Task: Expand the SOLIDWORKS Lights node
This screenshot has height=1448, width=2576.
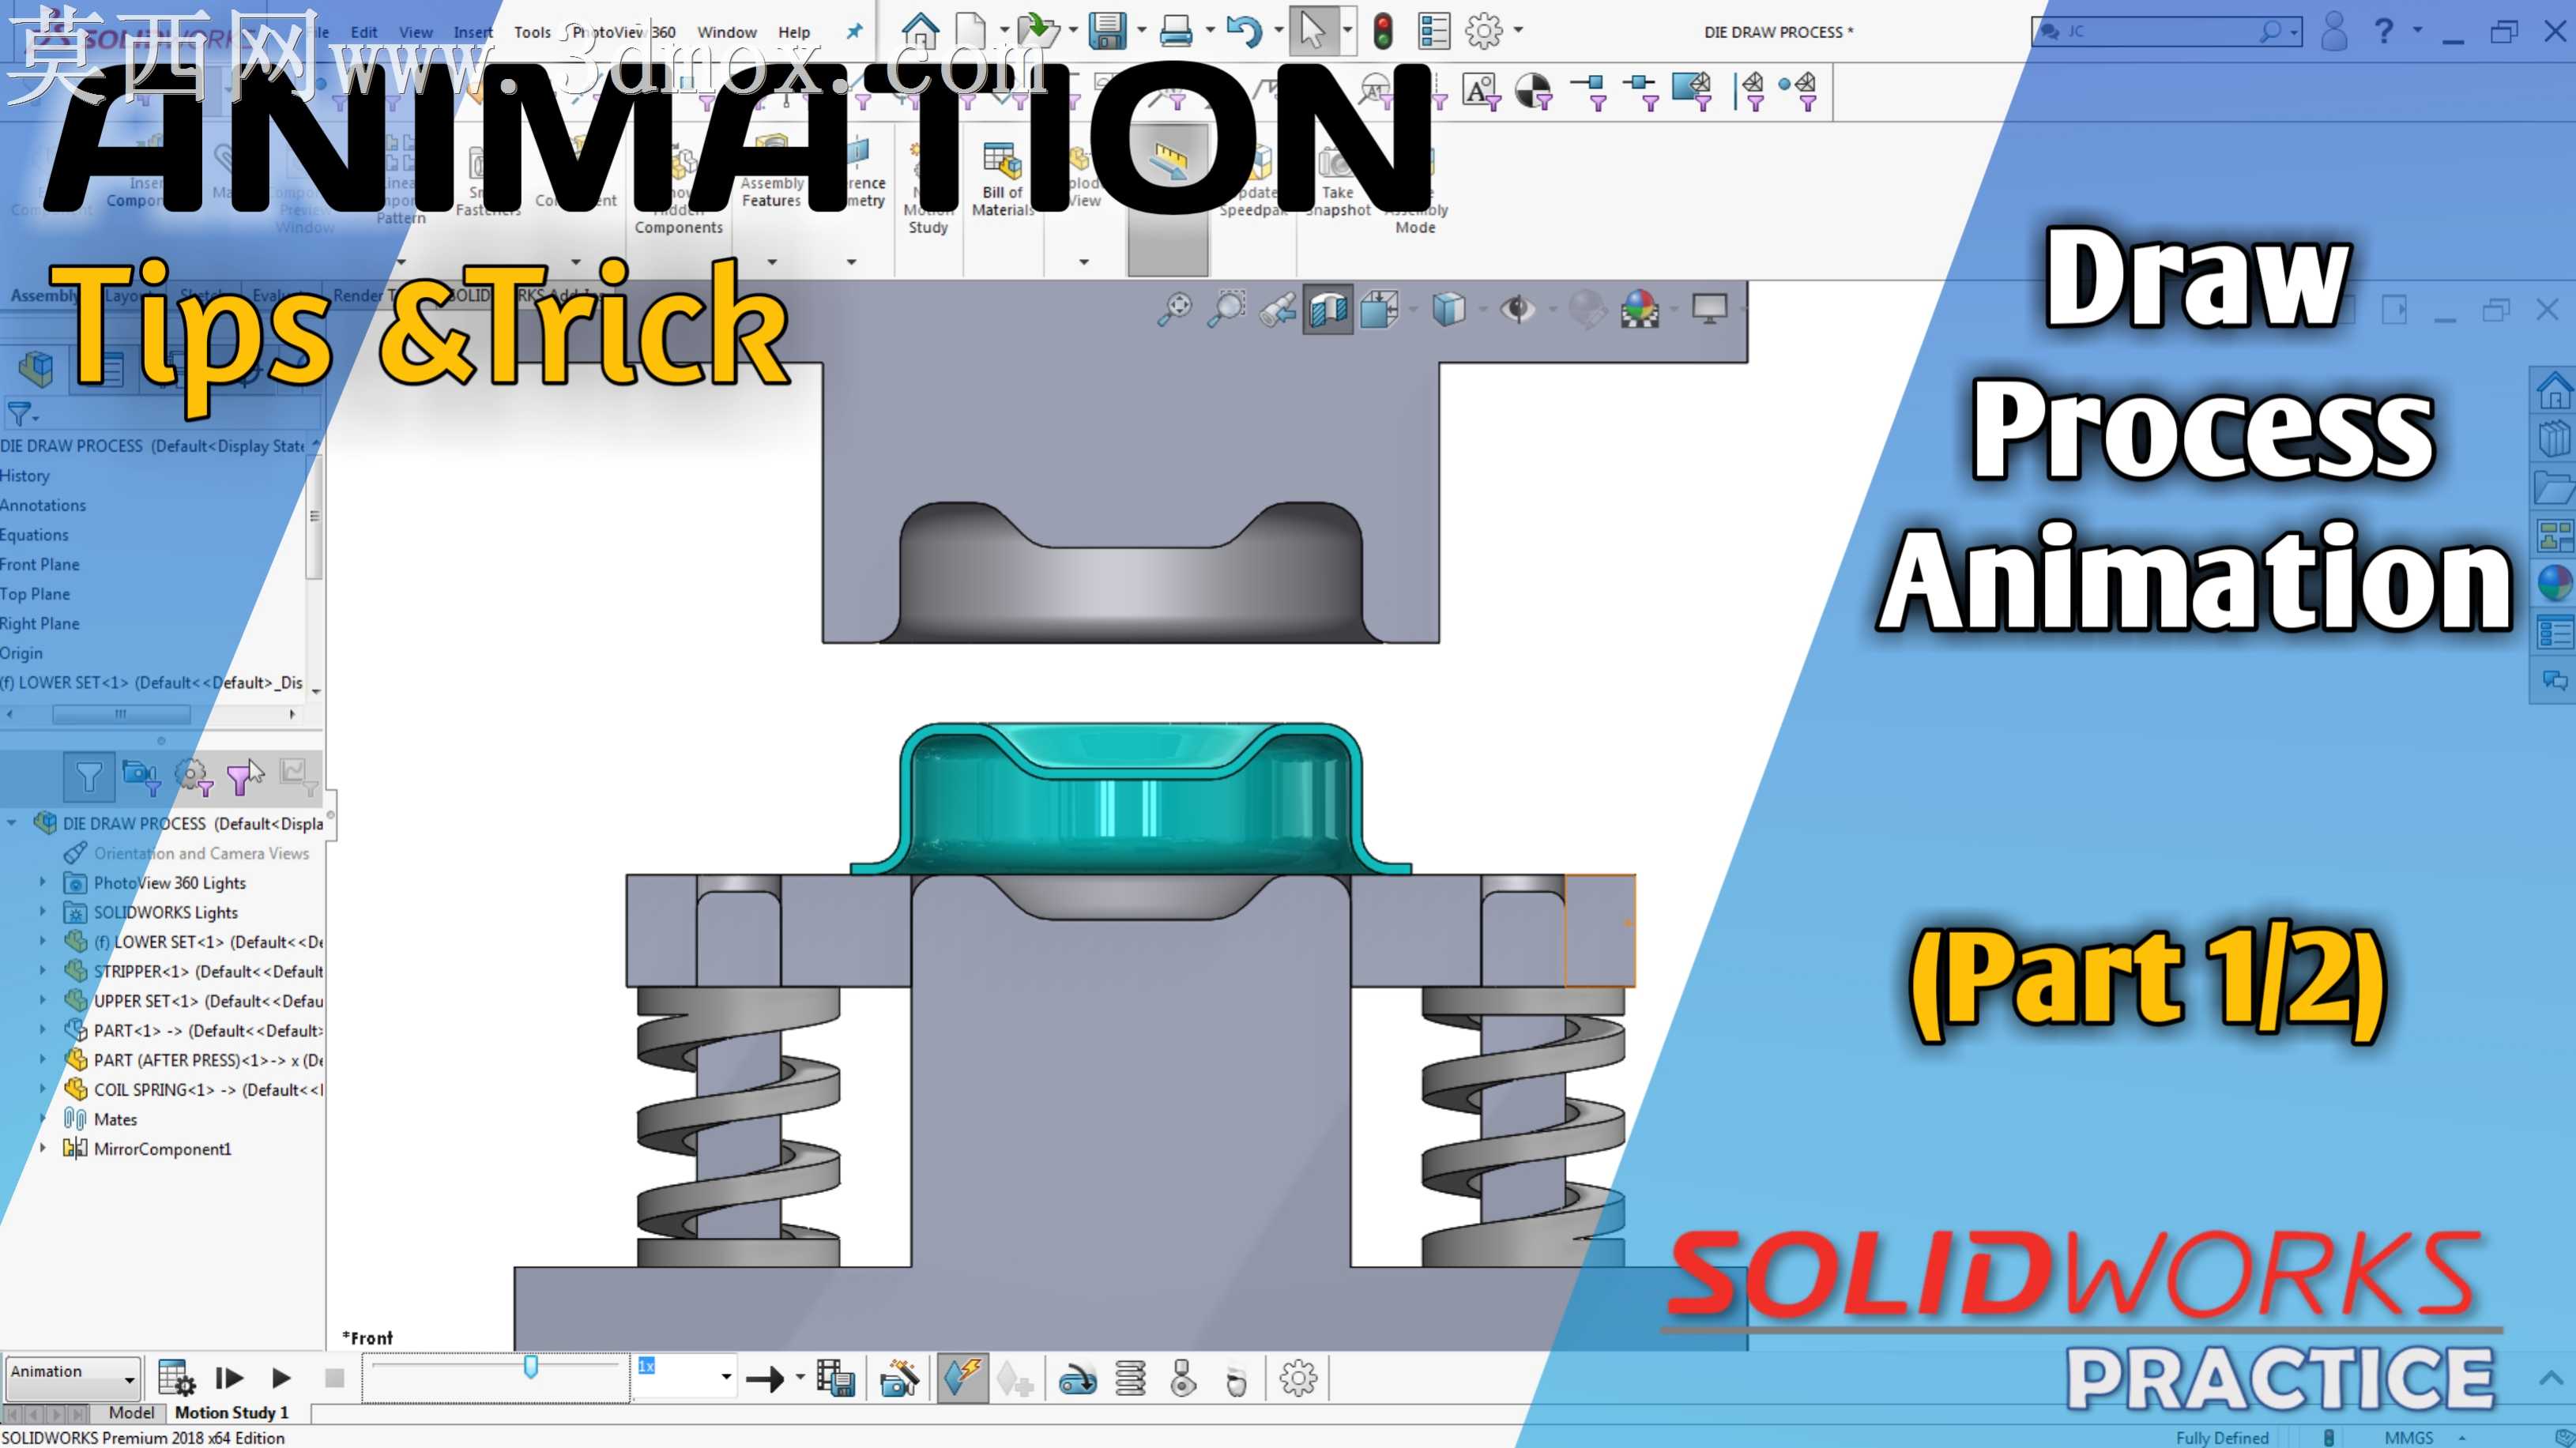Action: 42,912
